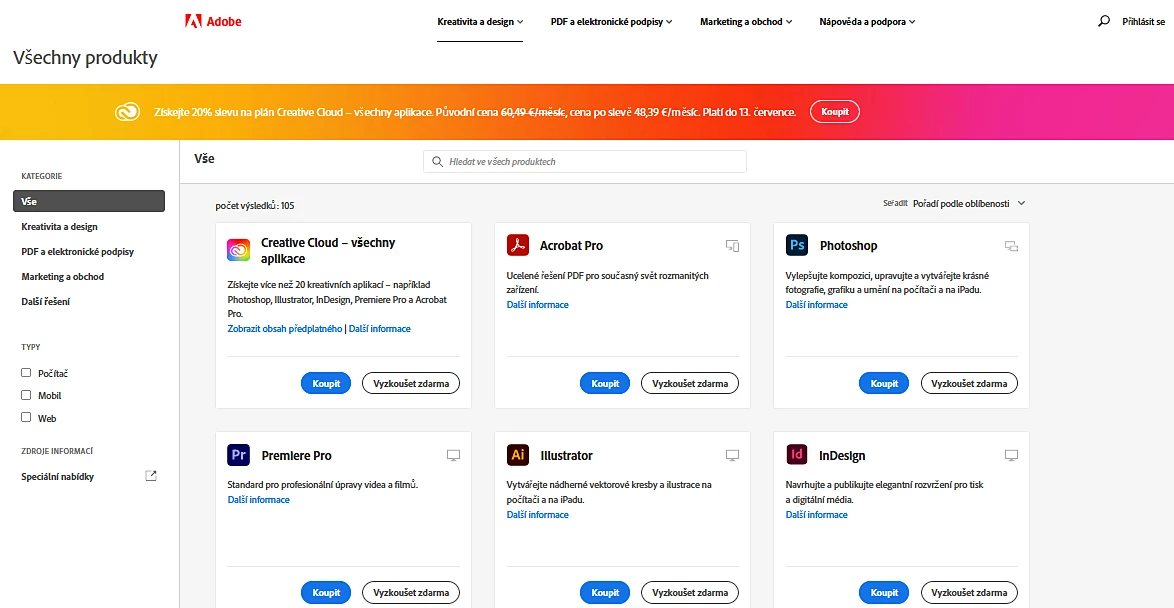This screenshot has height=608, width=1174.
Task: Click the Acrobat Pro product icon
Action: coord(517,245)
